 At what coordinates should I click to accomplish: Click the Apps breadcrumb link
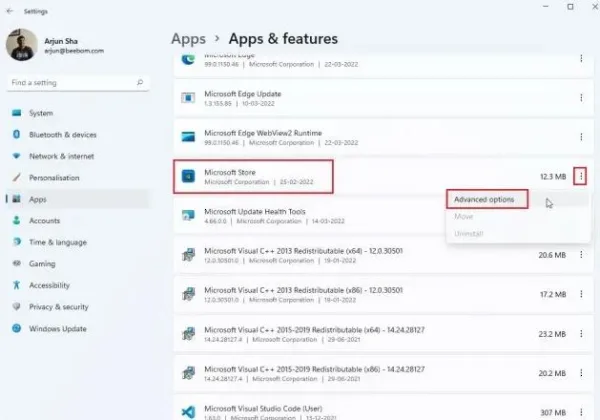pyautogui.click(x=188, y=39)
